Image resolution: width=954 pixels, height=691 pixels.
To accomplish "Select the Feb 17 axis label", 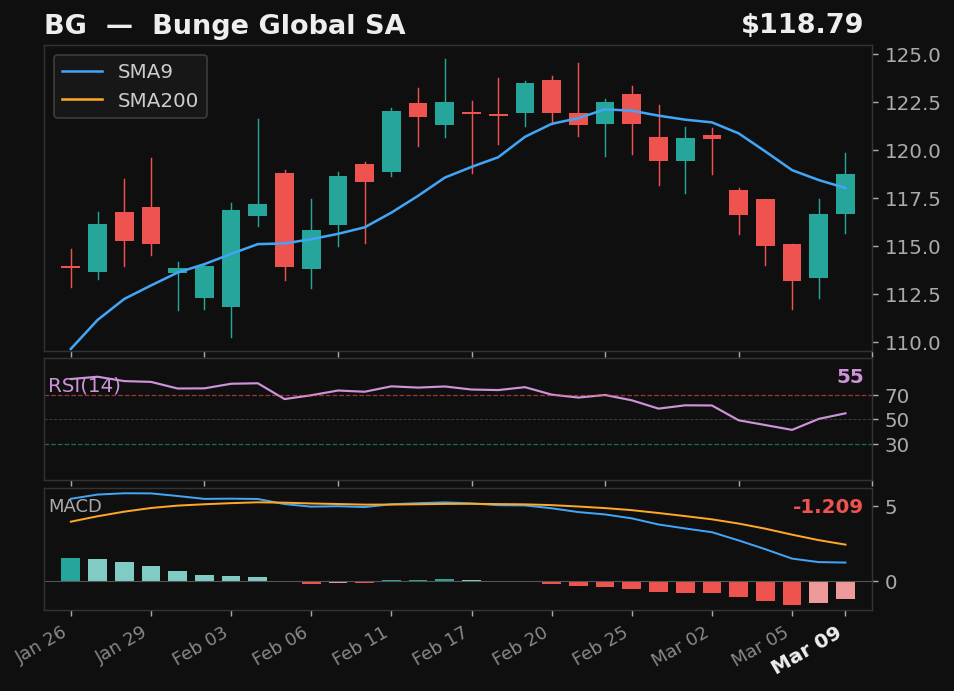I will (x=437, y=645).
